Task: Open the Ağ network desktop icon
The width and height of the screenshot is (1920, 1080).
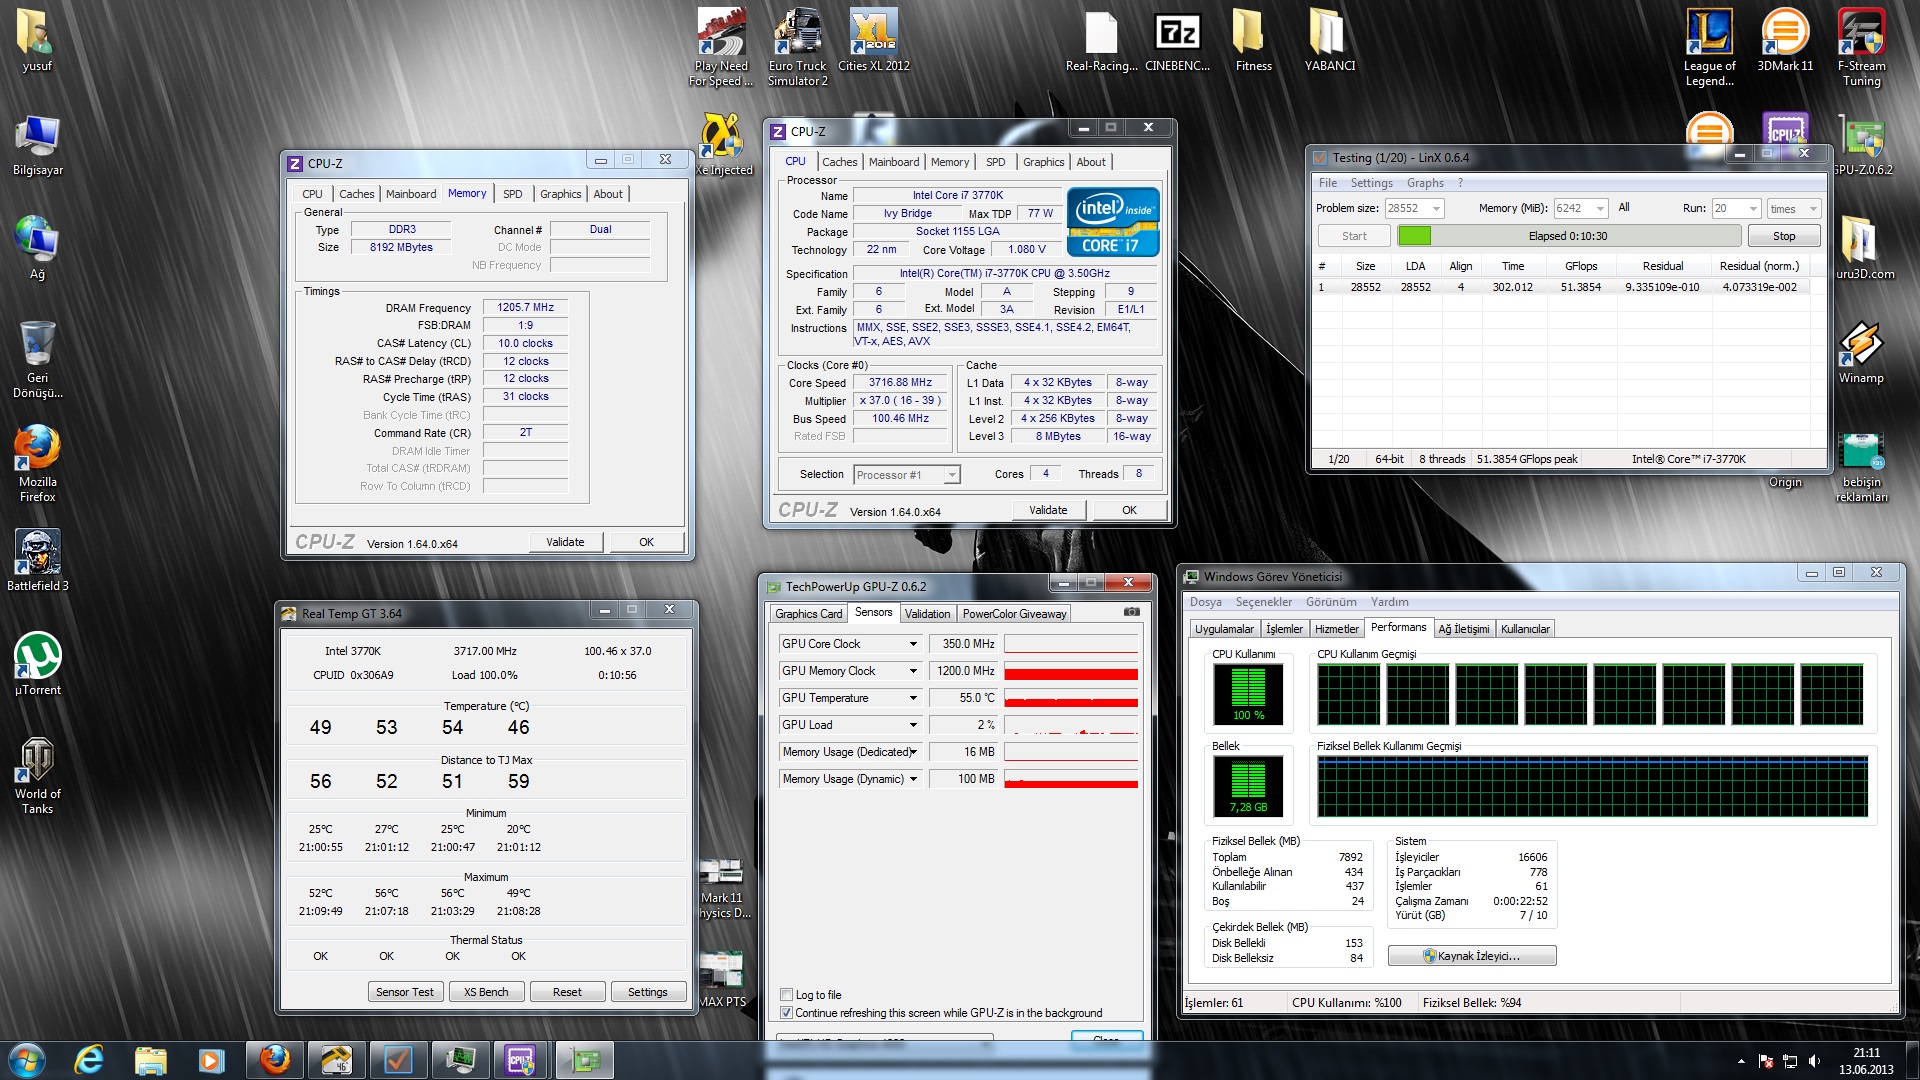Action: point(37,248)
